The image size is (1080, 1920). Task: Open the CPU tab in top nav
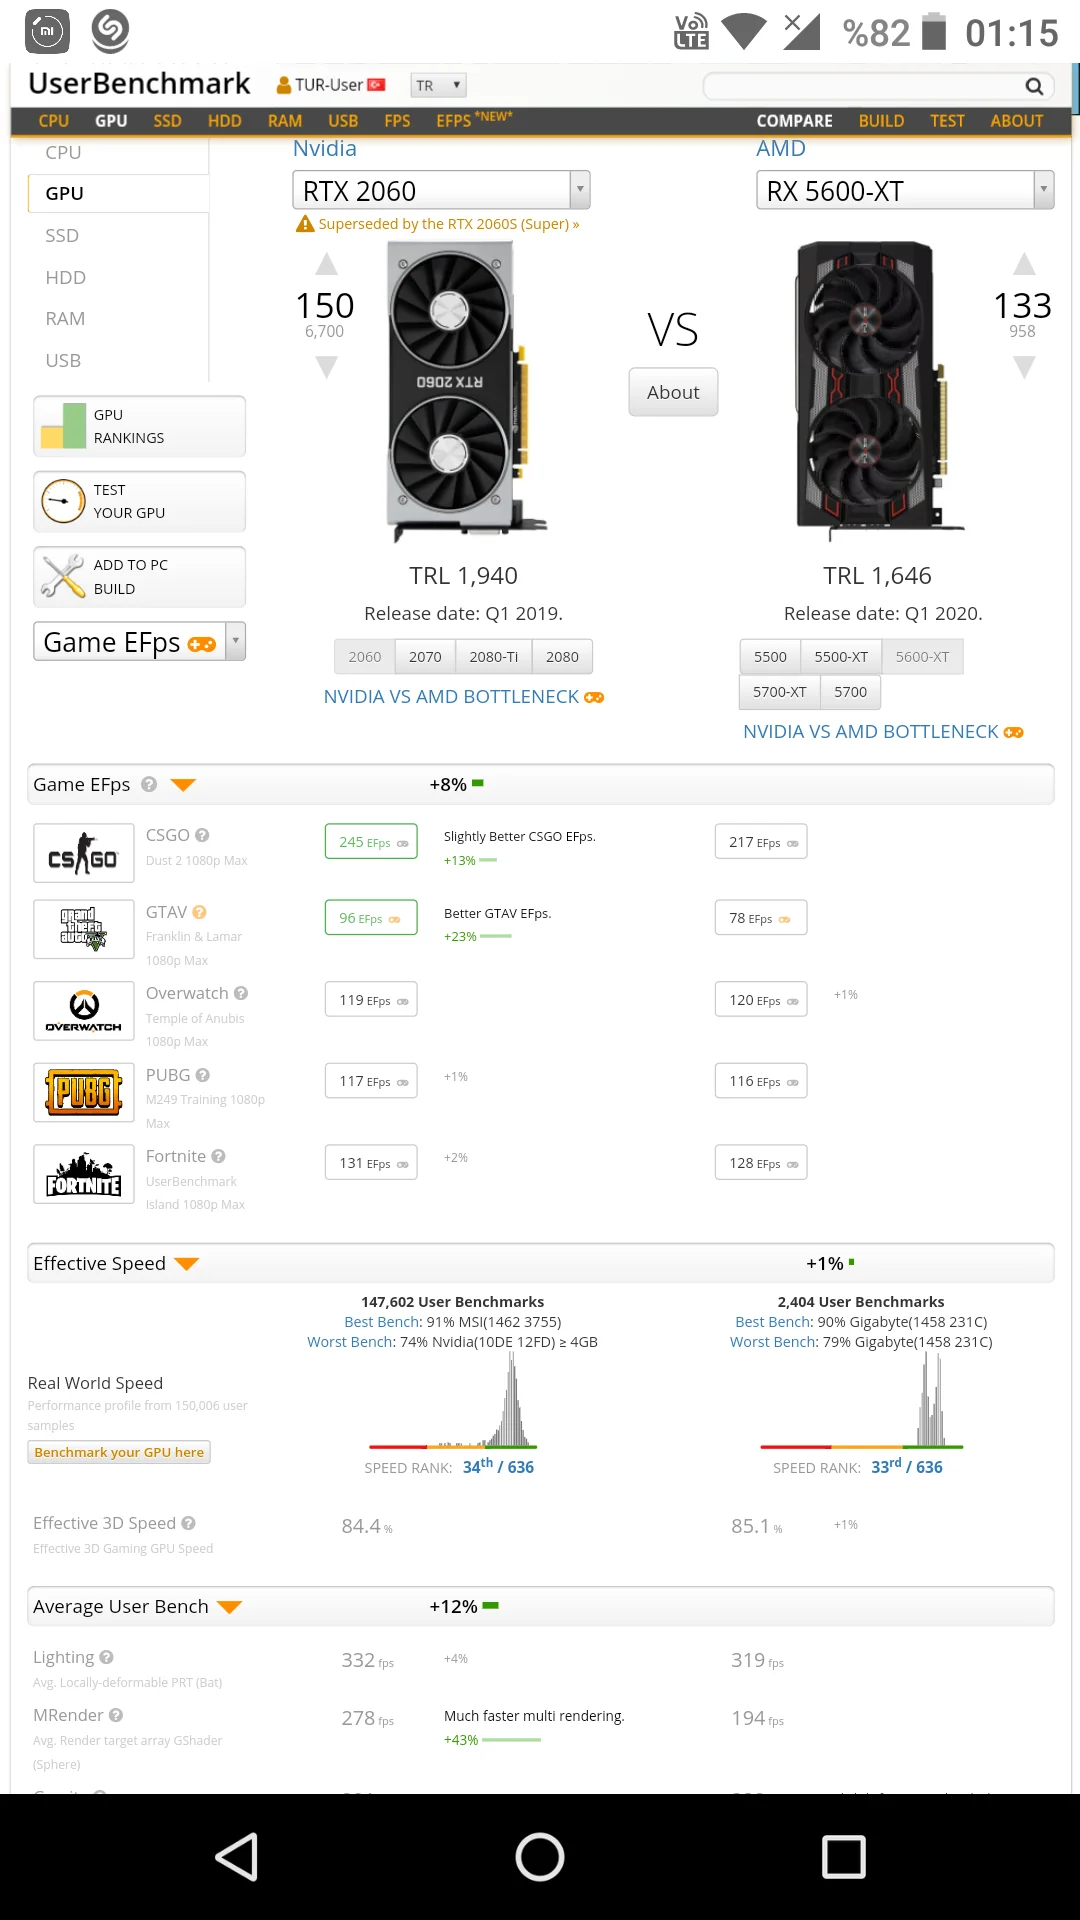54,121
